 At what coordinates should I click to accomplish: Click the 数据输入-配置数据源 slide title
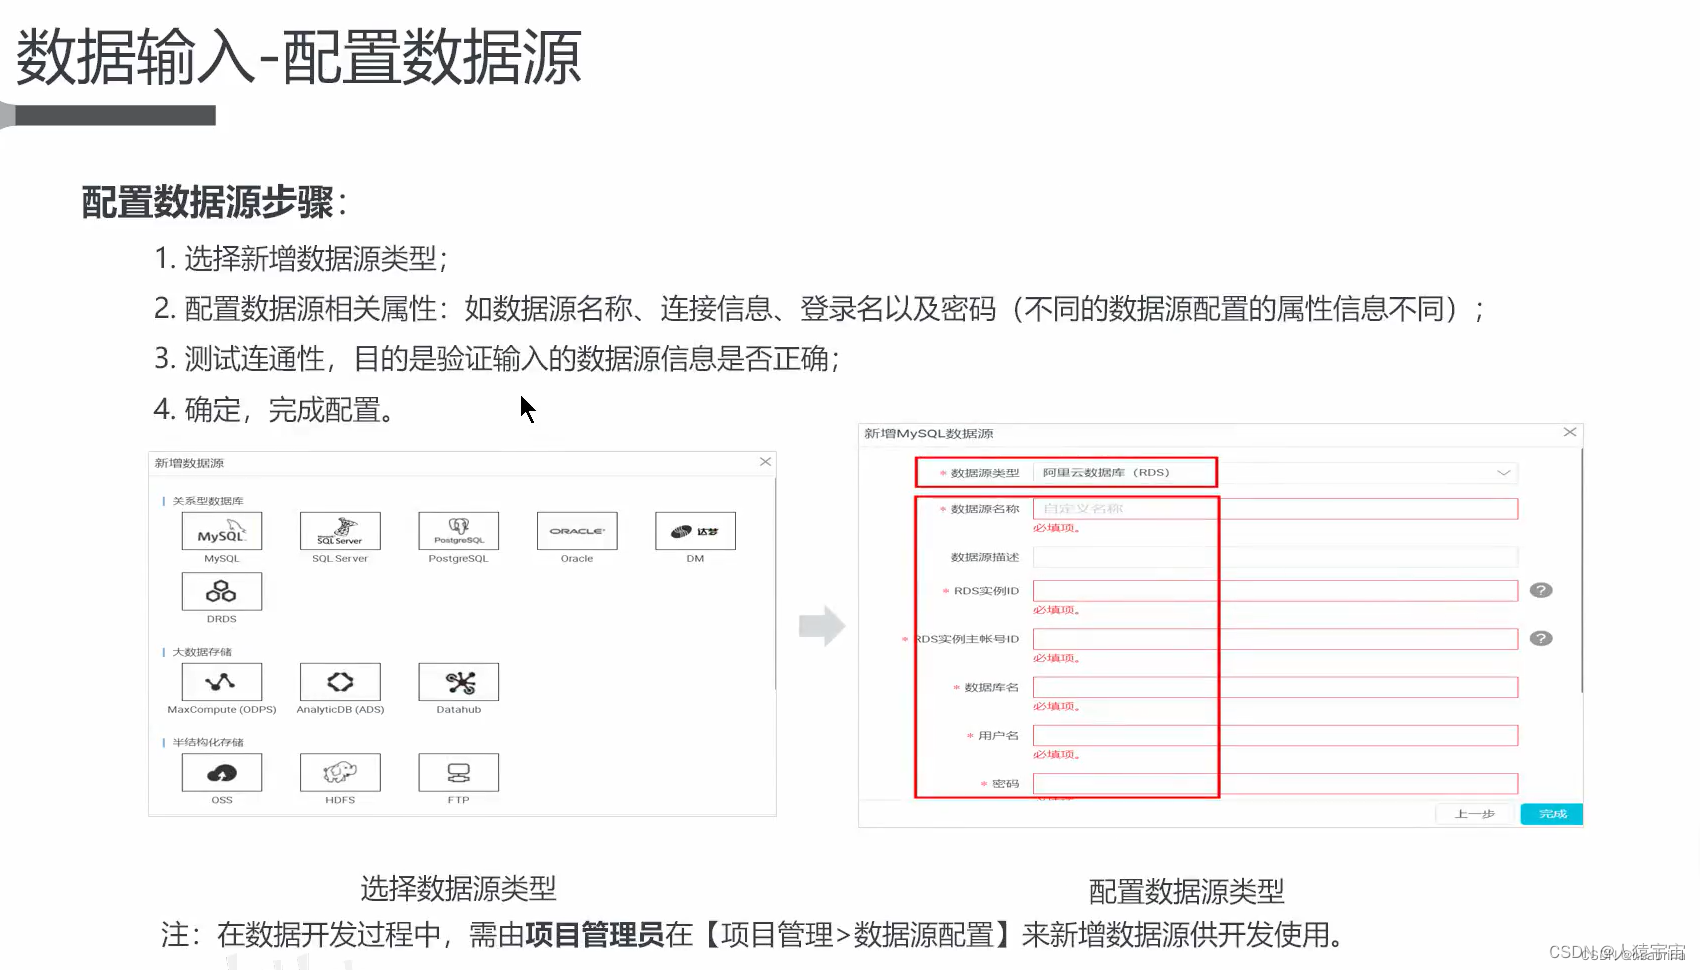[298, 57]
